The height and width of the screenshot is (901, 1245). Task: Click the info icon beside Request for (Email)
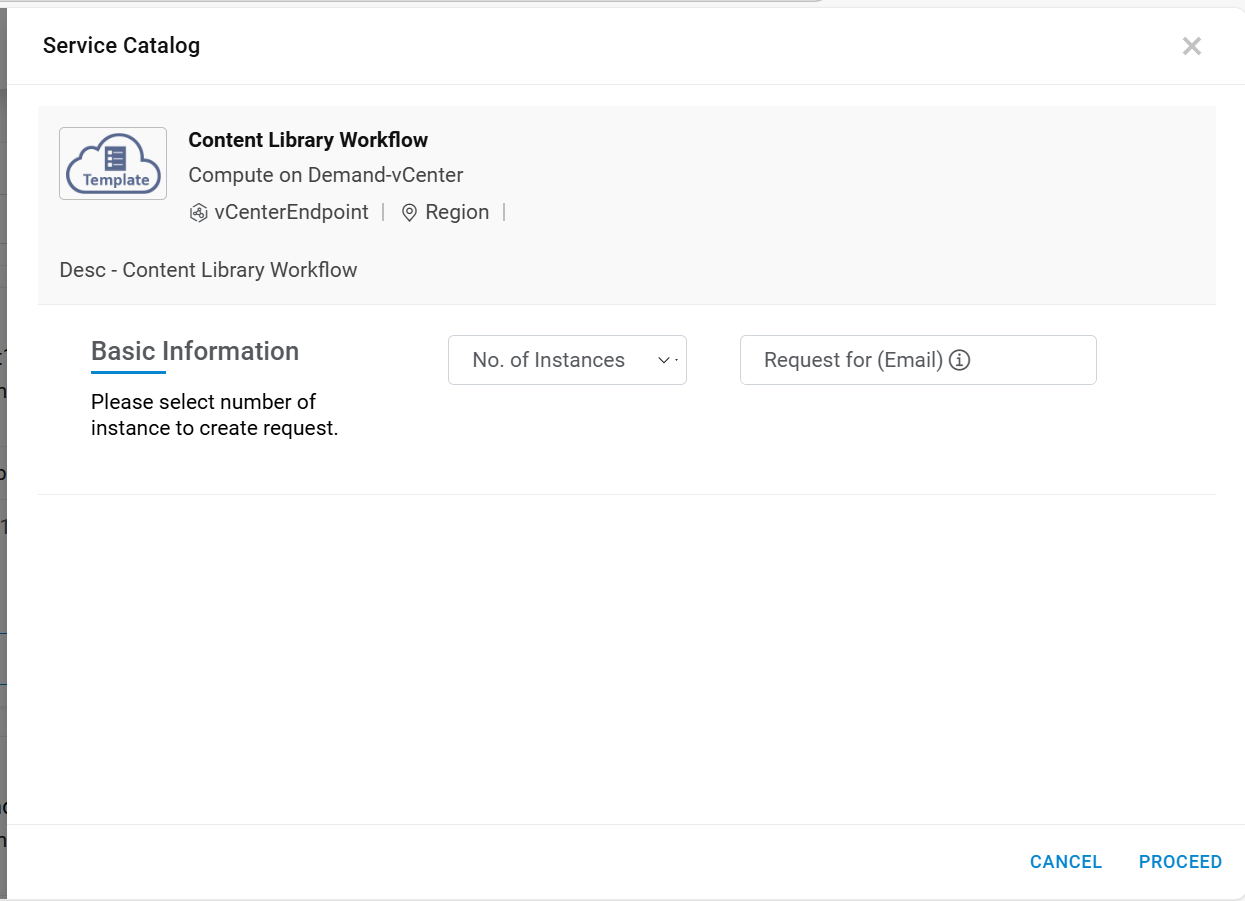click(x=960, y=360)
